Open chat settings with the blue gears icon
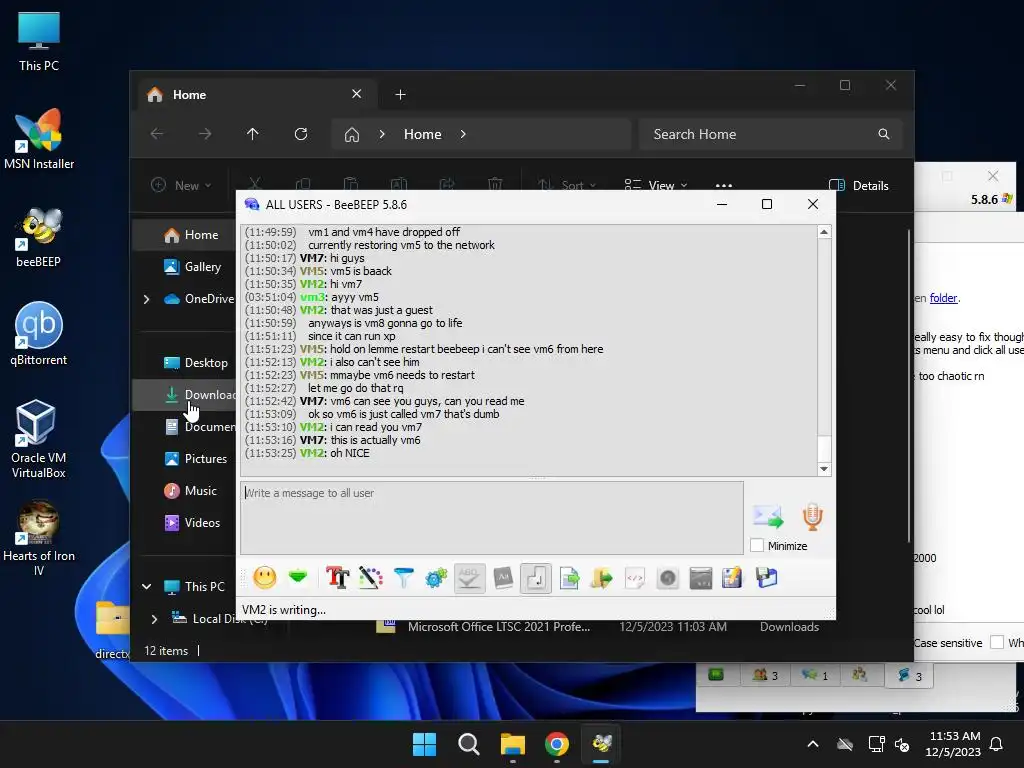1024x768 pixels. tap(436, 578)
